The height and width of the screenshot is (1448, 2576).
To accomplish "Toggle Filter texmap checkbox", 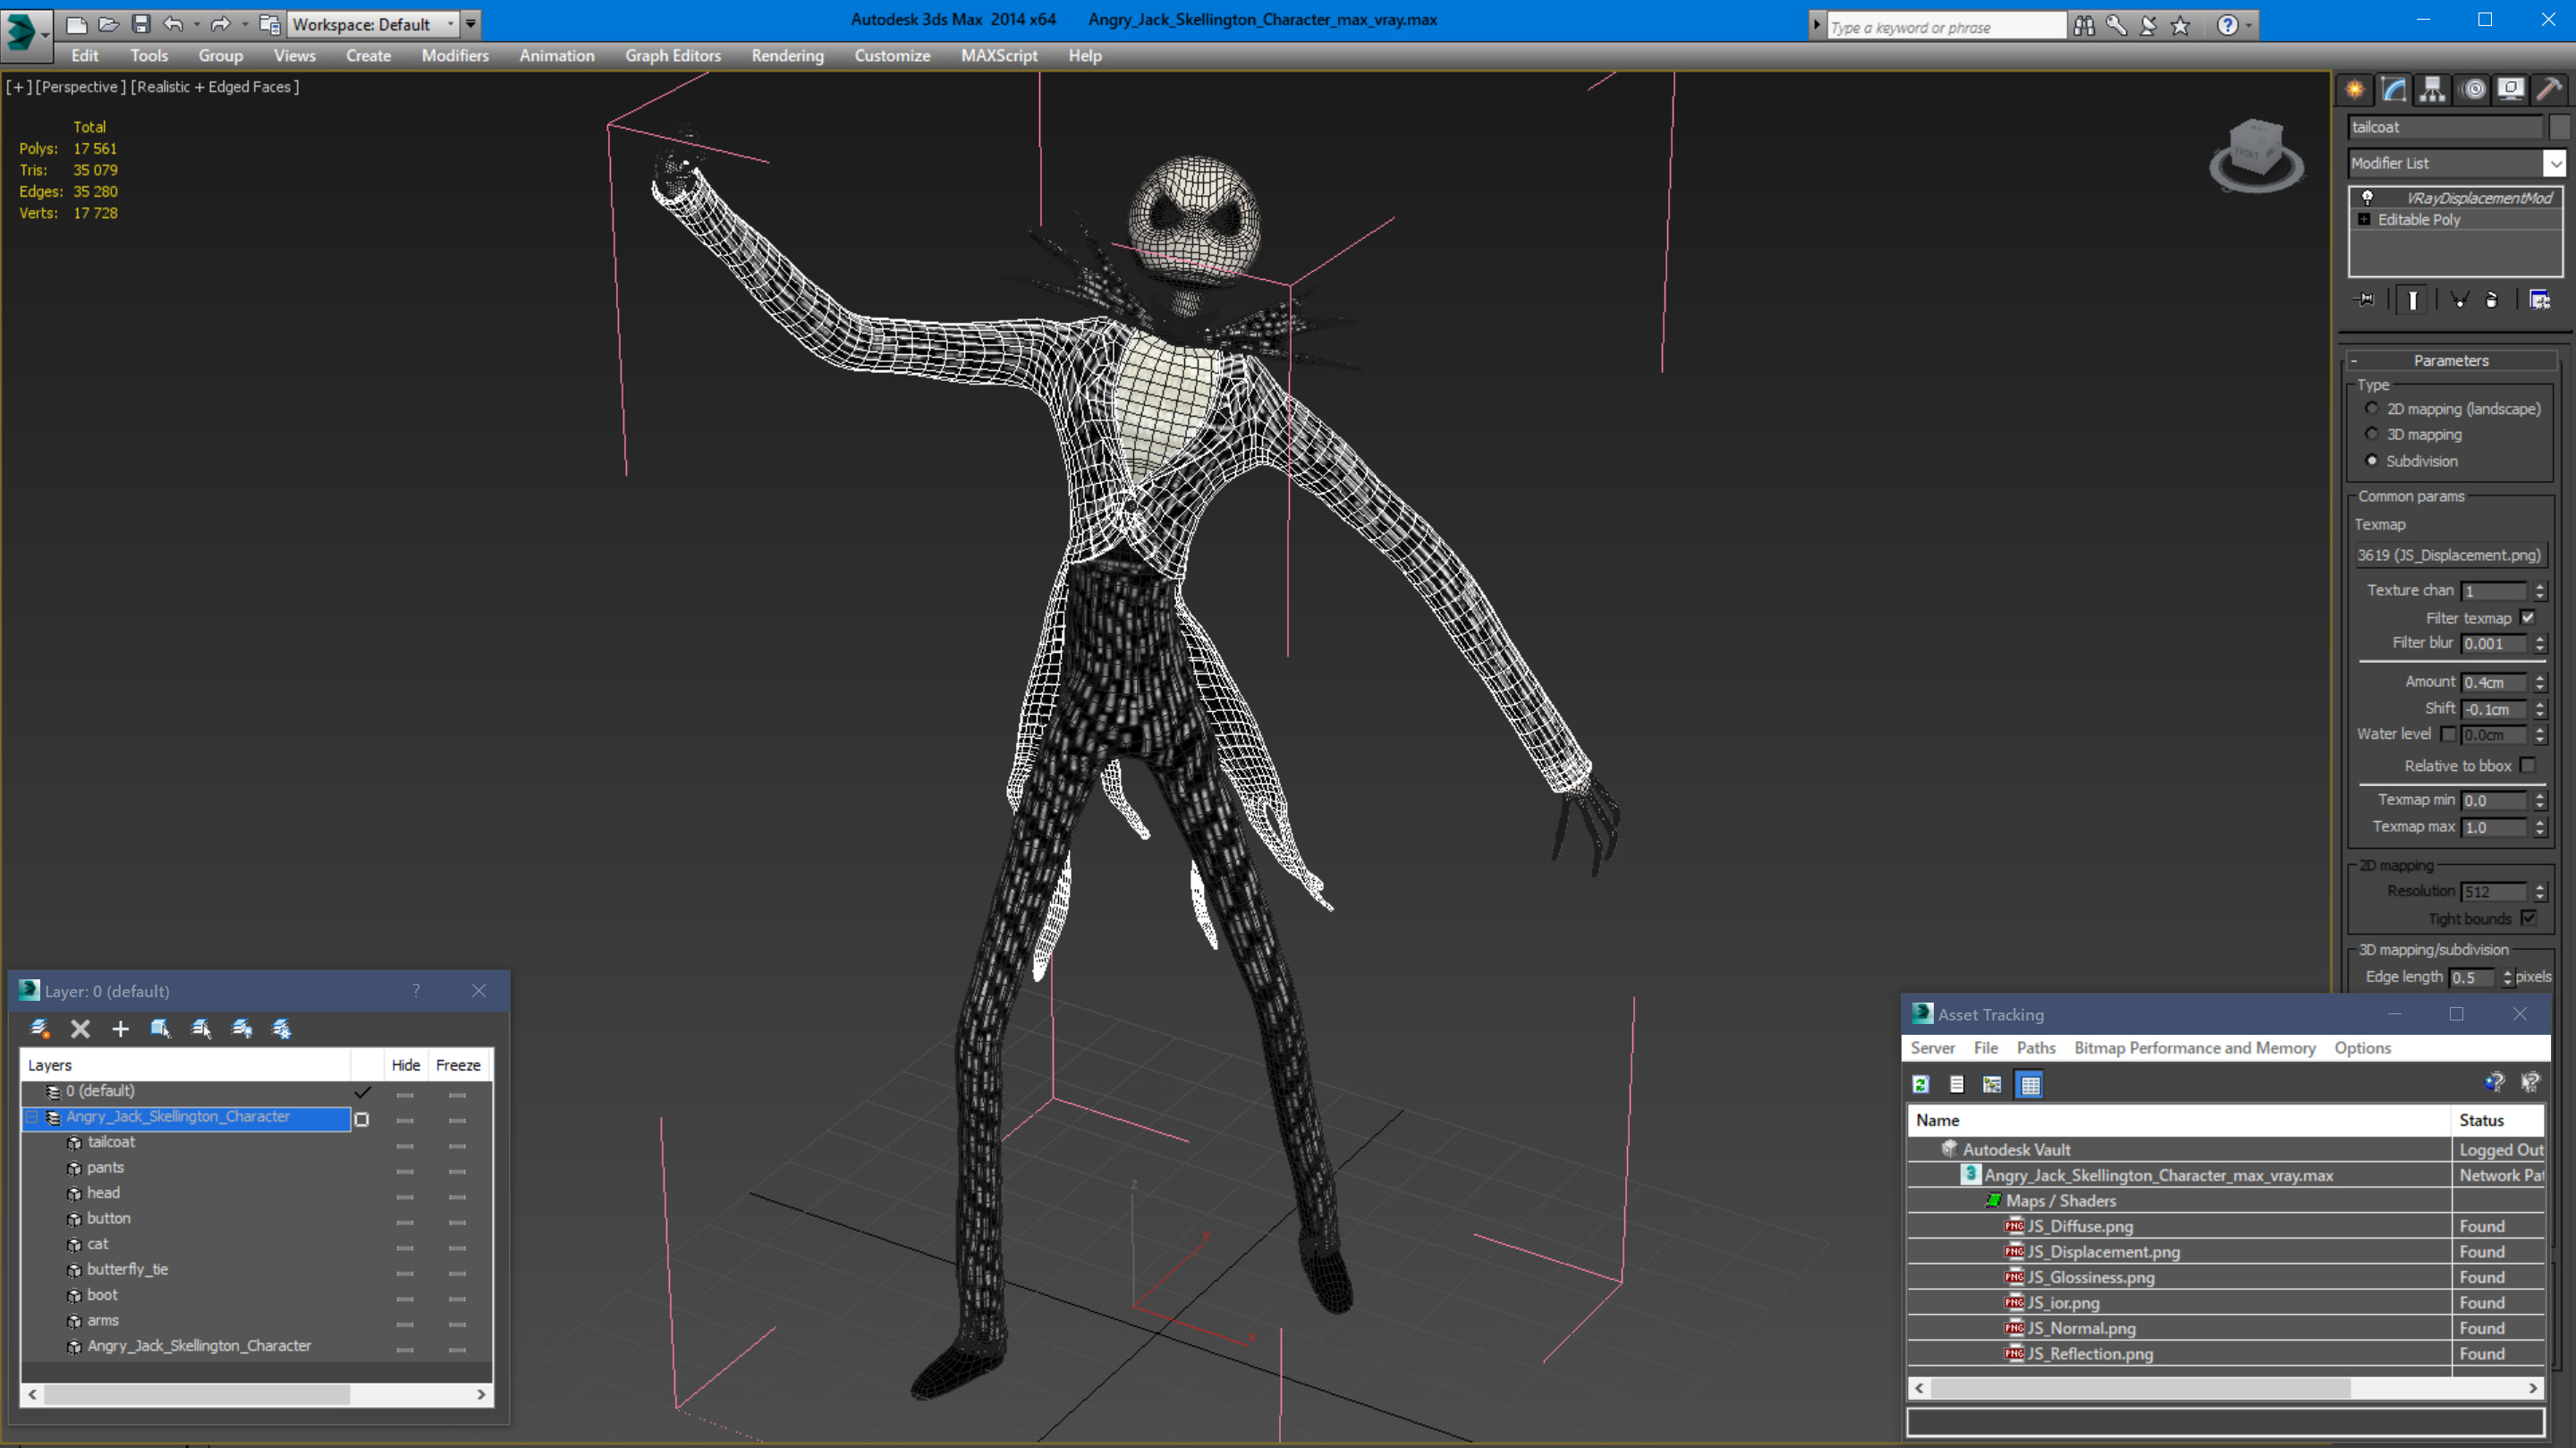I will 2528,618.
